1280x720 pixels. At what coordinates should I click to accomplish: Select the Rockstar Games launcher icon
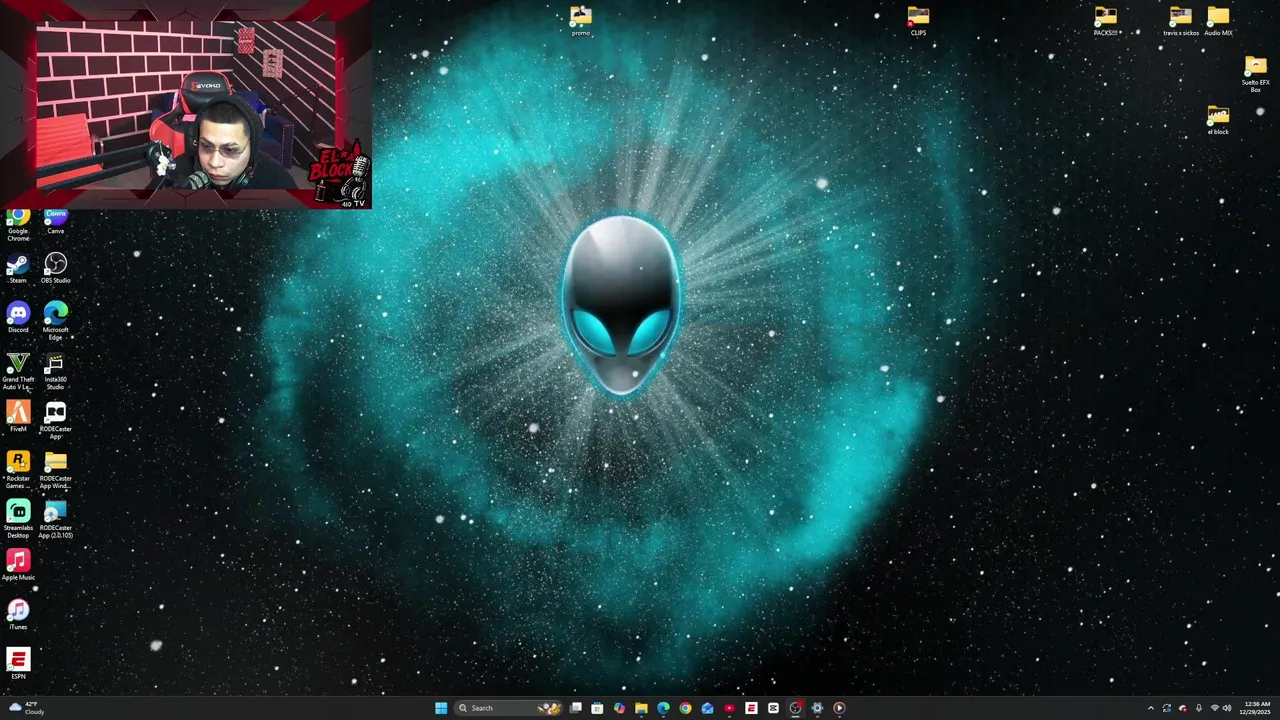(18, 470)
